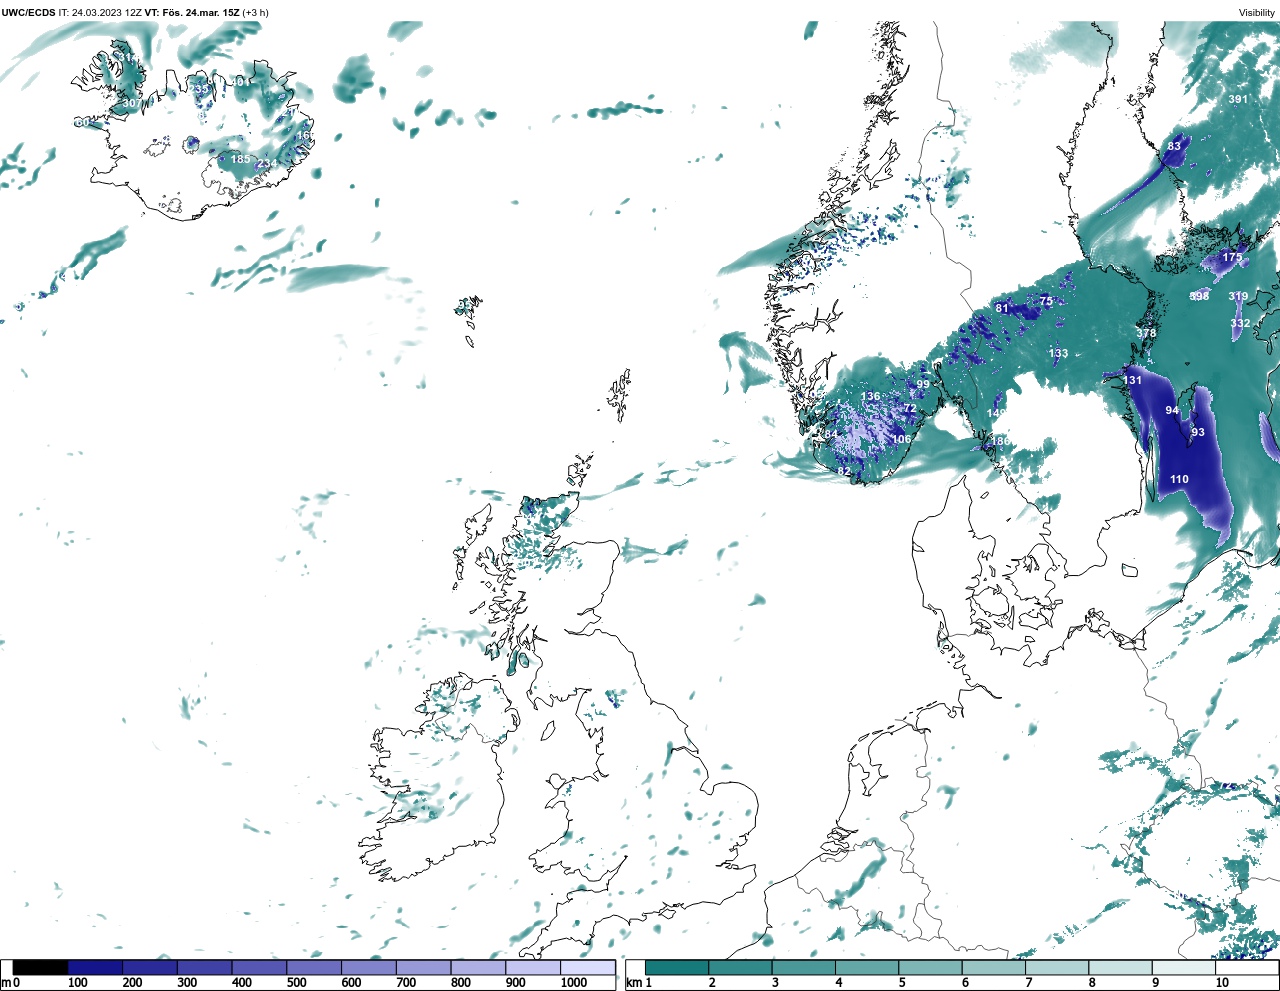The height and width of the screenshot is (991, 1280).
Task: Click the '319' visibility value
Action: (x=1238, y=296)
